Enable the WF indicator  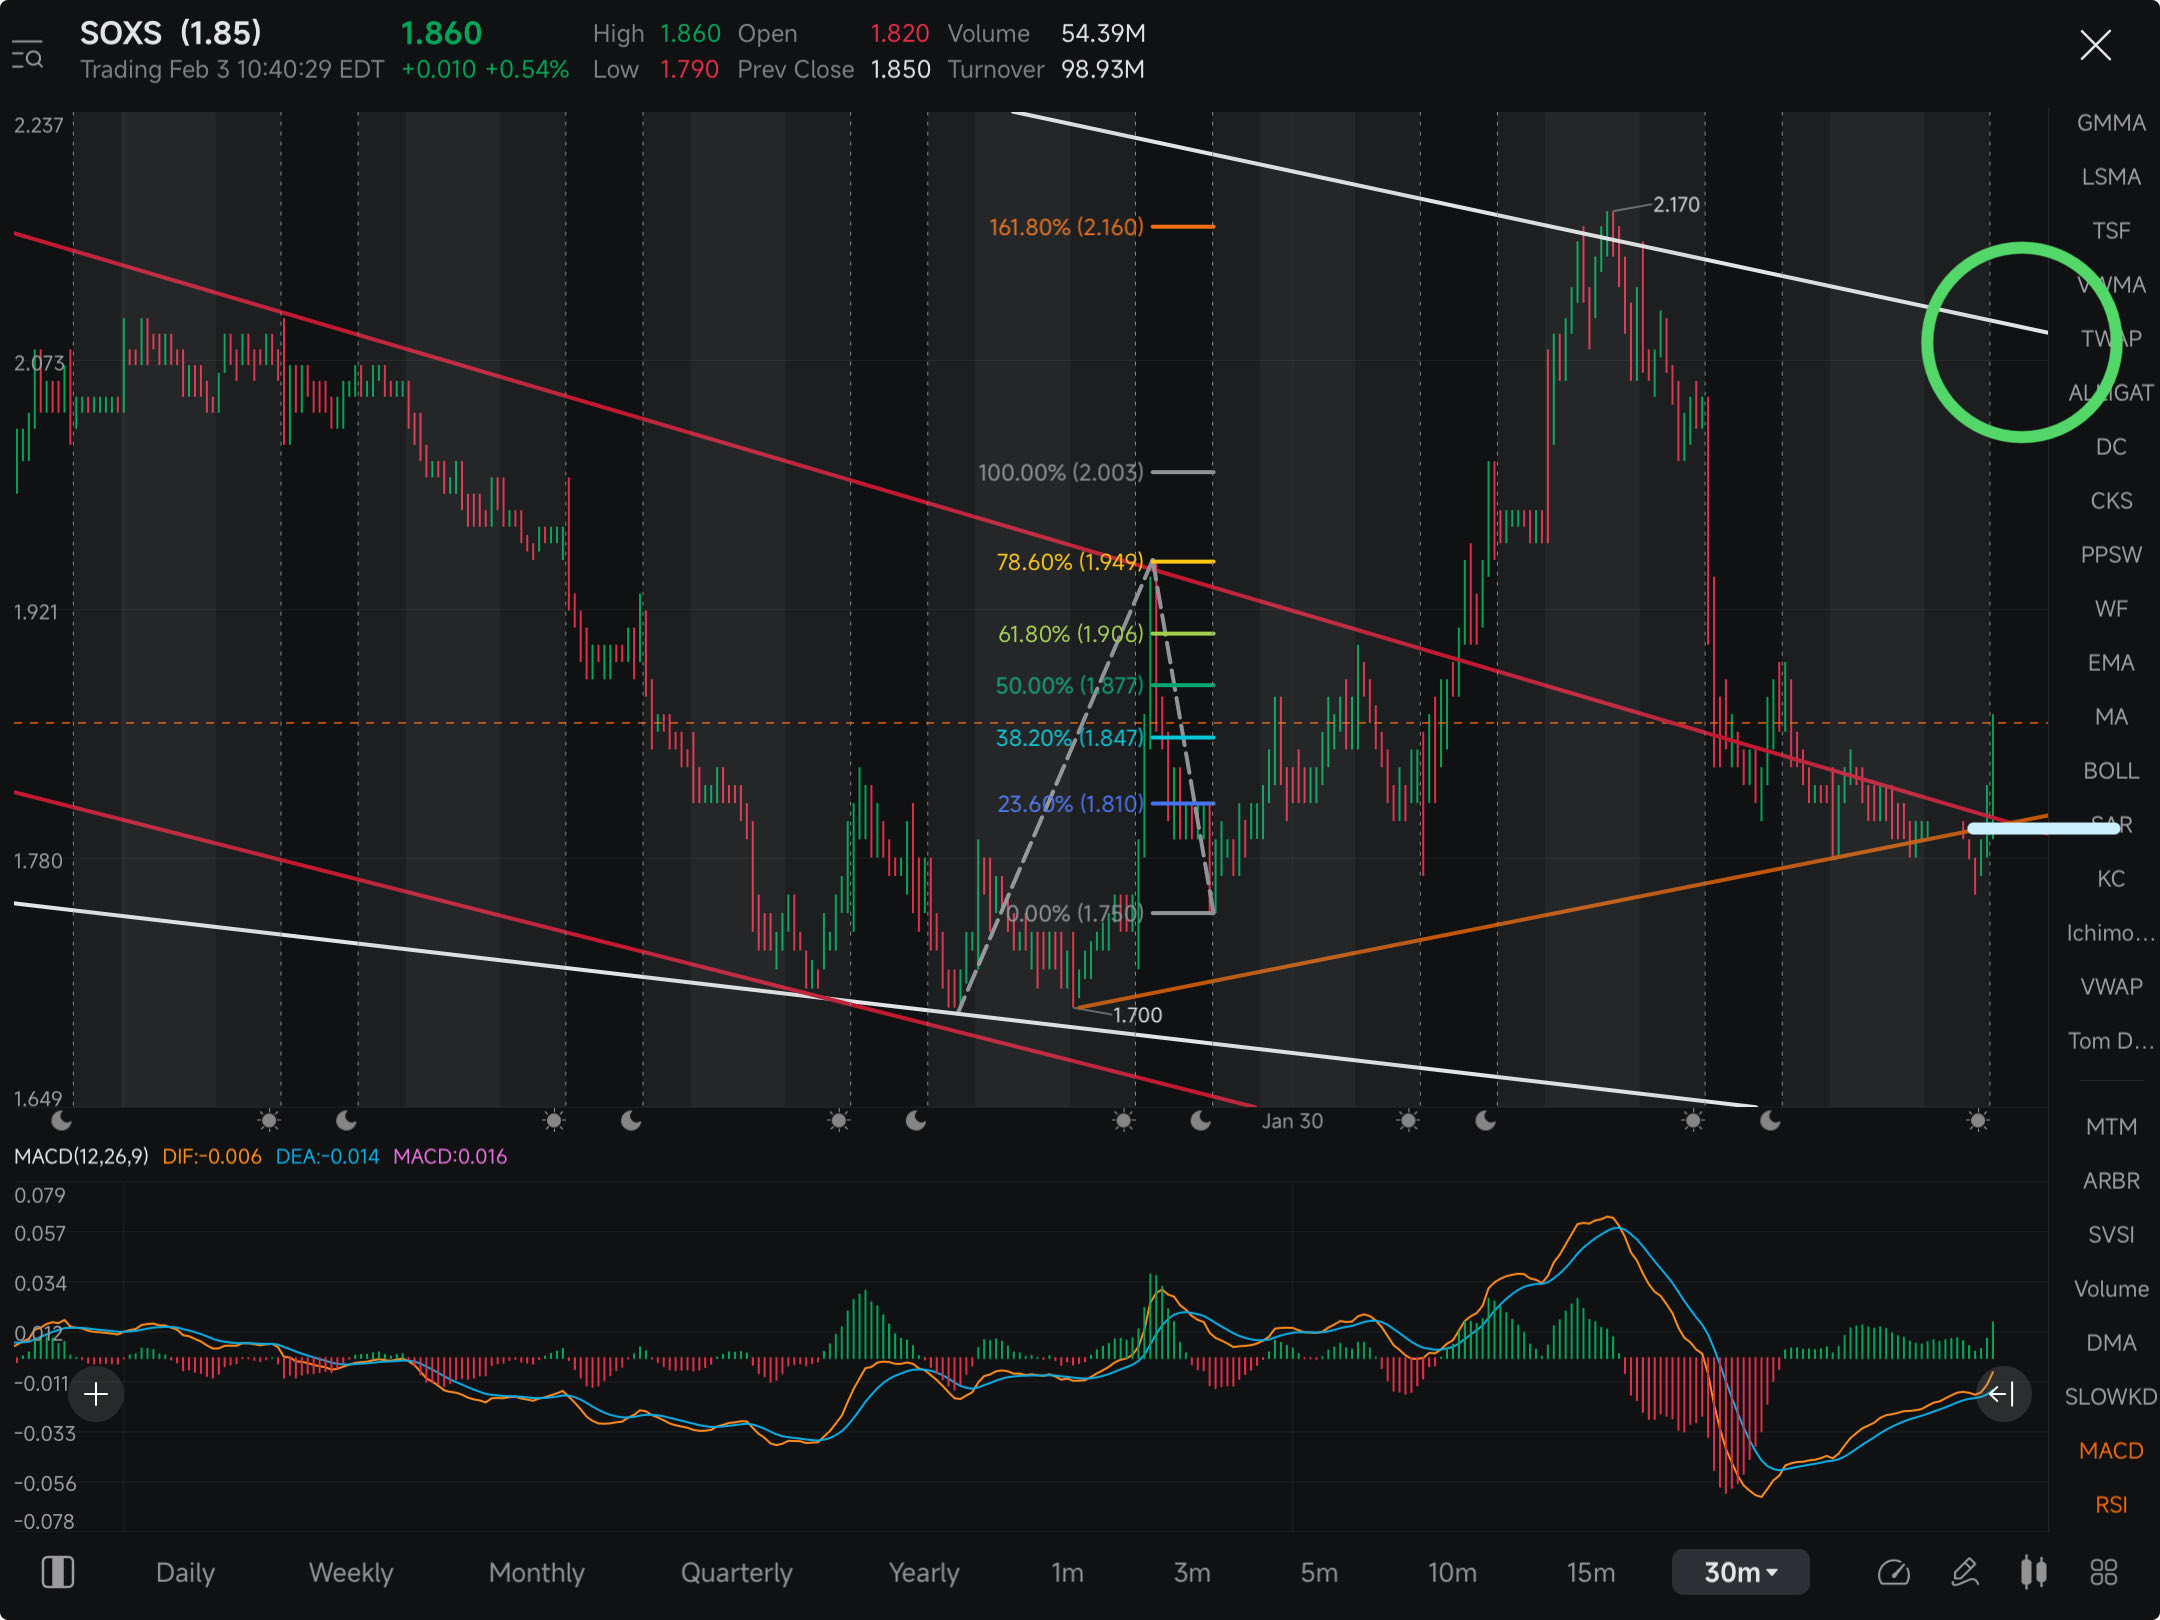click(x=2111, y=609)
